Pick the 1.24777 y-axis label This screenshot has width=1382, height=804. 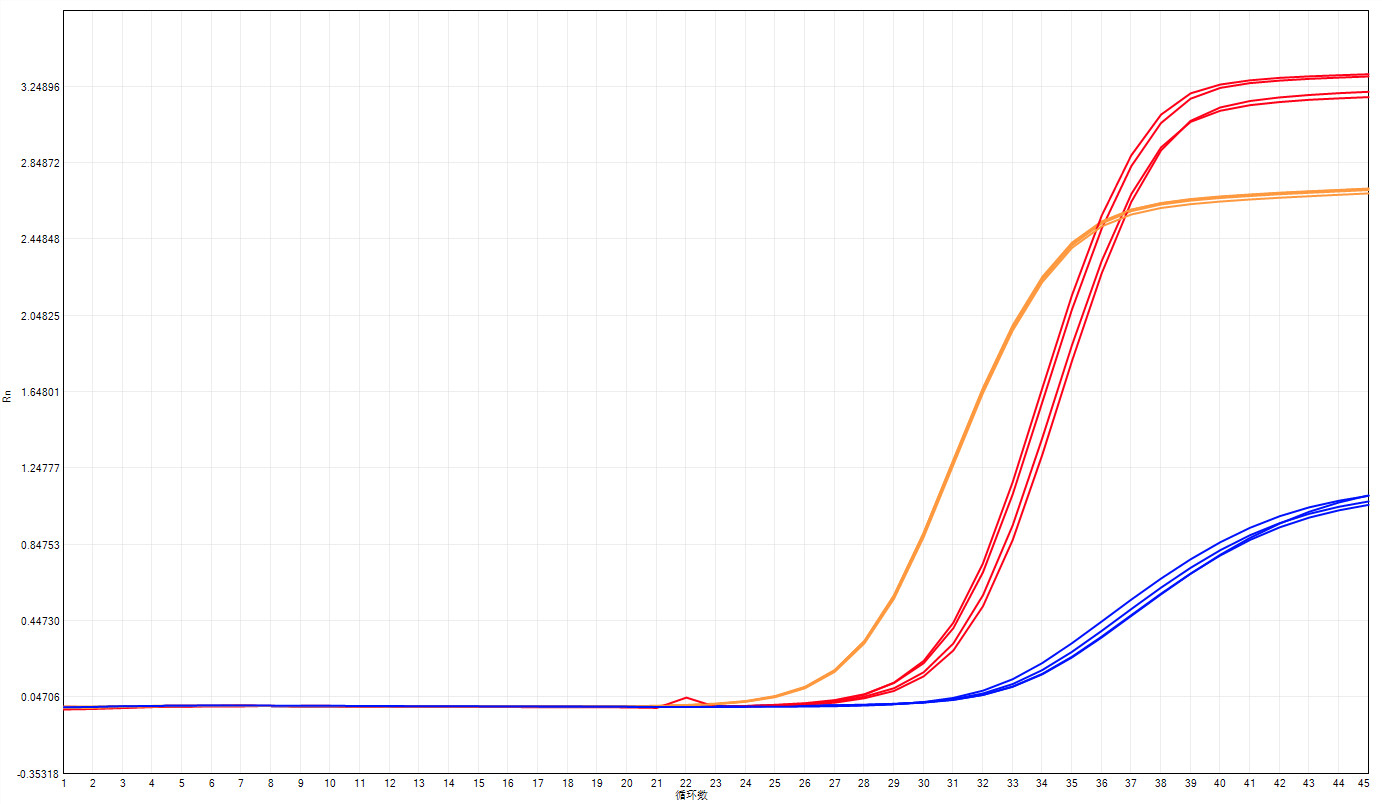(x=40, y=468)
